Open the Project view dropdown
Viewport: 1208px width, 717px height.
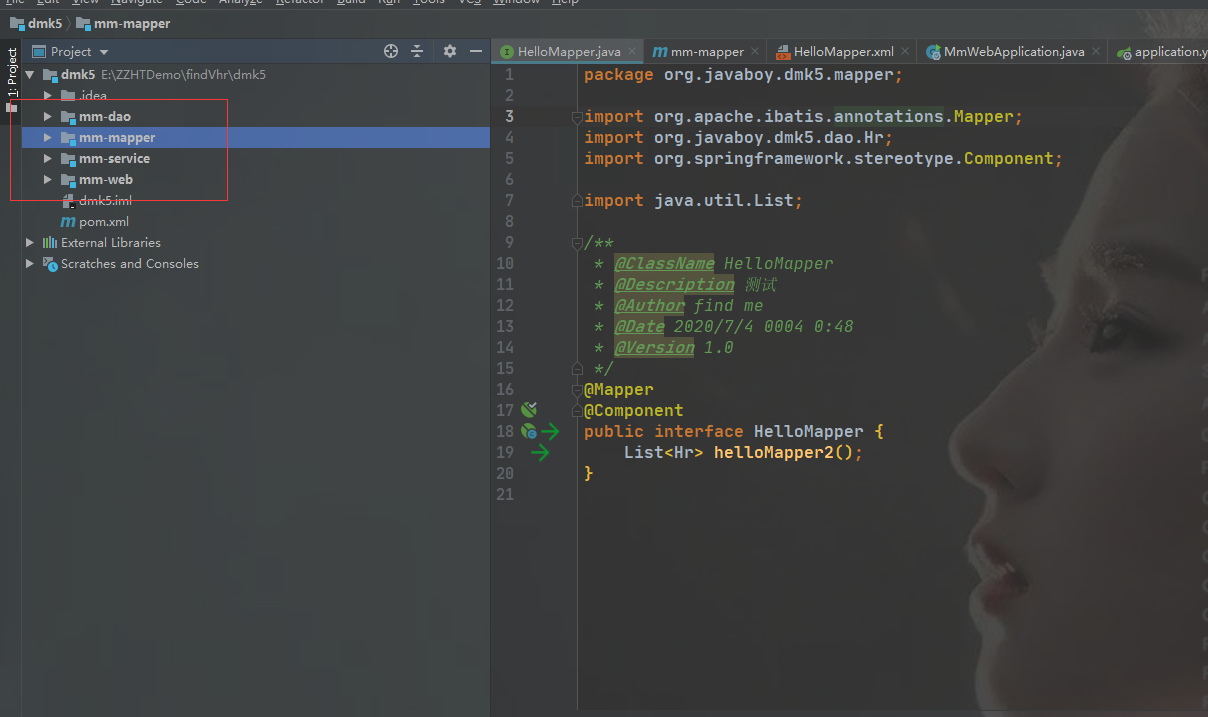tap(104, 52)
